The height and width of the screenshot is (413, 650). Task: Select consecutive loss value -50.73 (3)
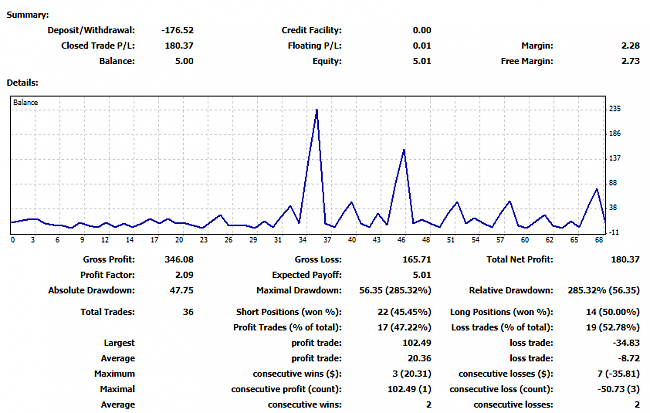pos(618,389)
